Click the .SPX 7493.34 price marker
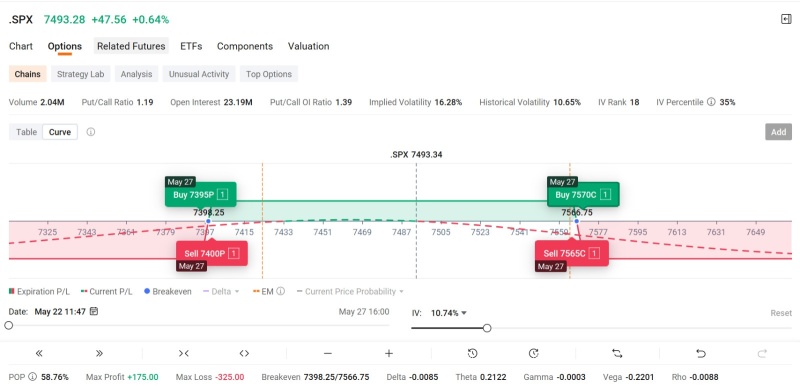 tap(416, 154)
